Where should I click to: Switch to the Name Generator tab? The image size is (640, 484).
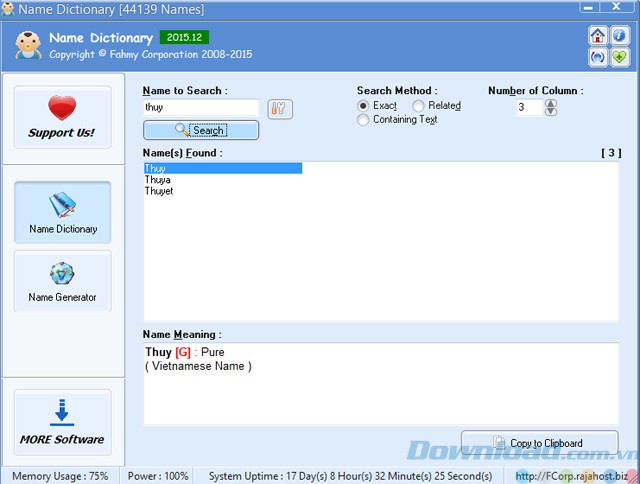62,281
